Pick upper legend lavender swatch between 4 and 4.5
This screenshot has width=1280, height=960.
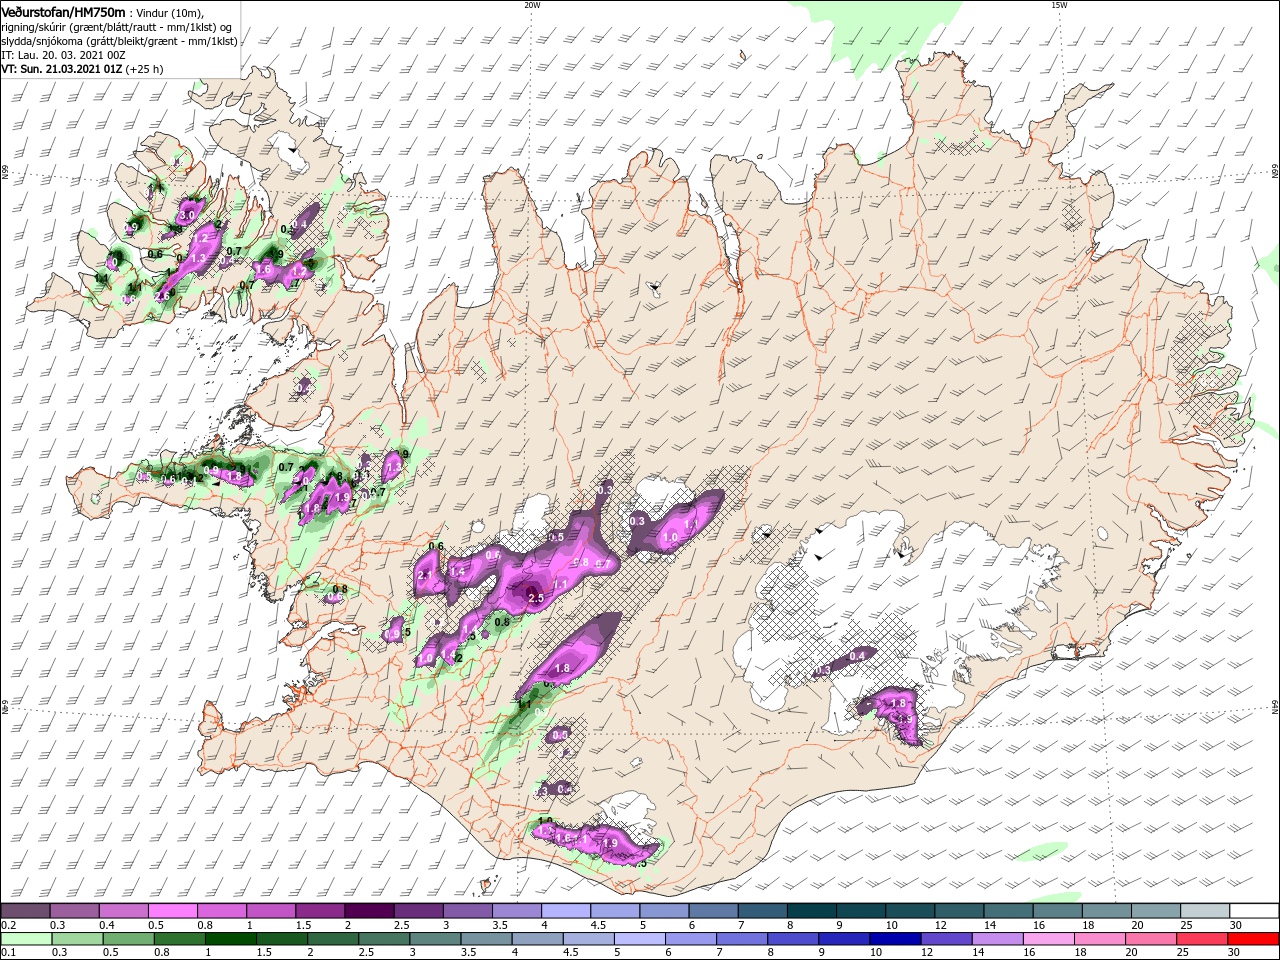(x=566, y=911)
